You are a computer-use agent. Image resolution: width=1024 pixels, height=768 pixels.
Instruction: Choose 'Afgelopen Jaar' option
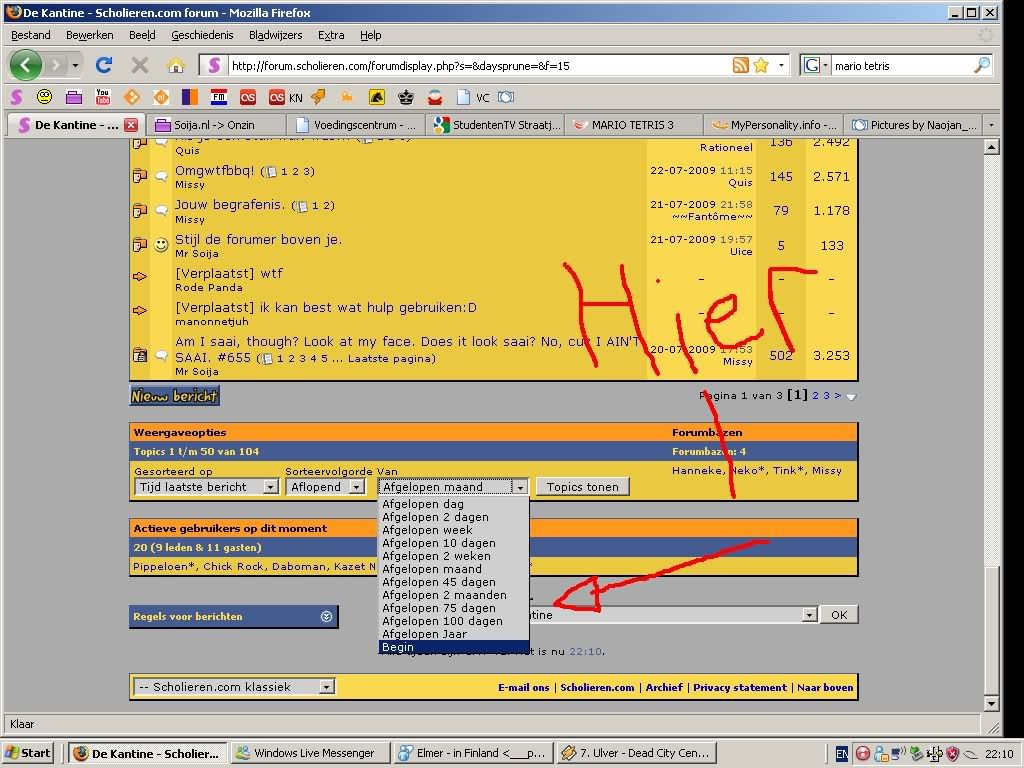tap(453, 634)
